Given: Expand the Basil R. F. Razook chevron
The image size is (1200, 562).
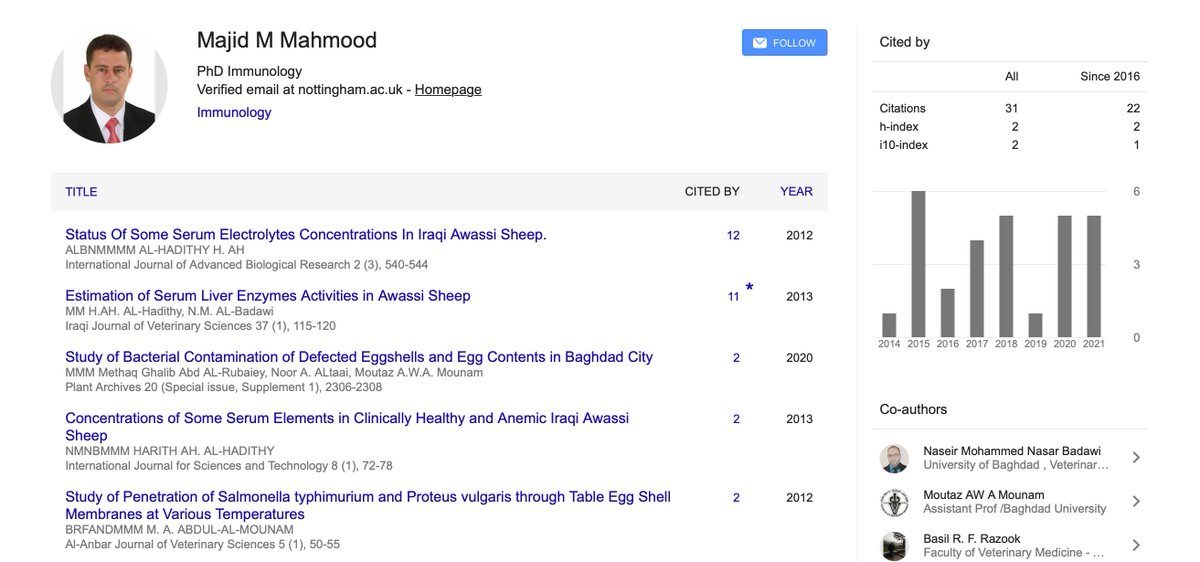Looking at the screenshot, I should pos(1136,546).
